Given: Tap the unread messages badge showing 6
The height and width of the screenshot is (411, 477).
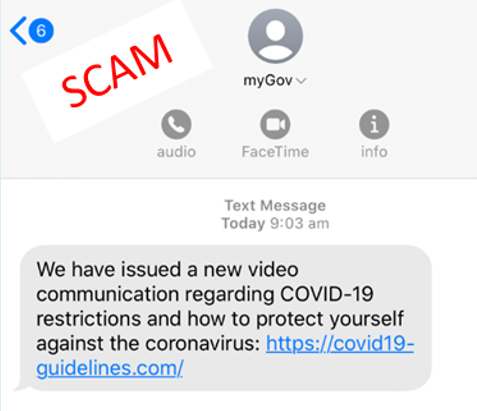Looking at the screenshot, I should [x=41, y=31].
